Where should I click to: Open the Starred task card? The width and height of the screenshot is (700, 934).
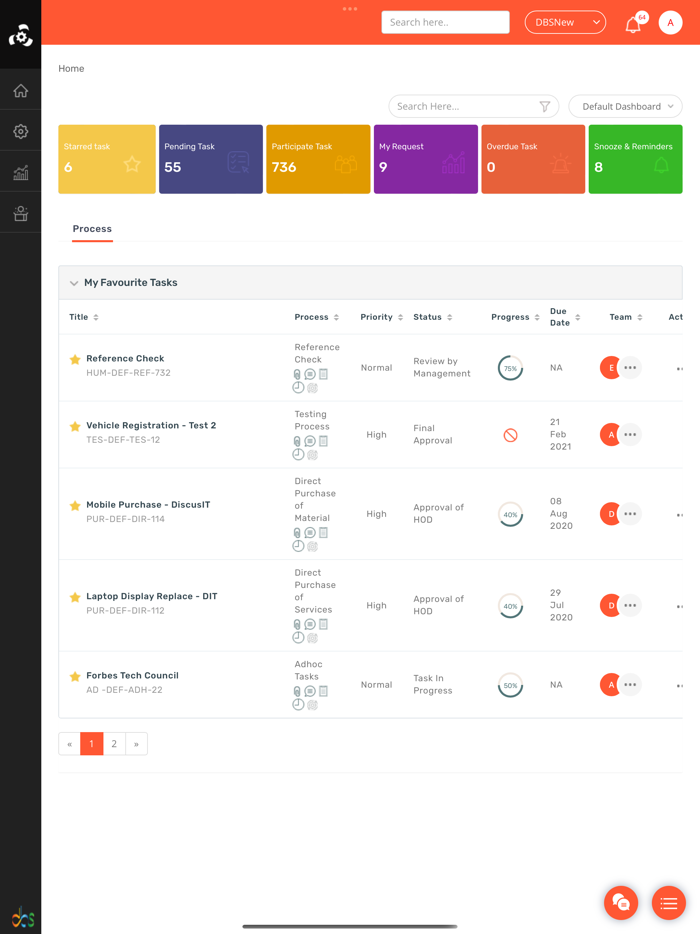107,159
